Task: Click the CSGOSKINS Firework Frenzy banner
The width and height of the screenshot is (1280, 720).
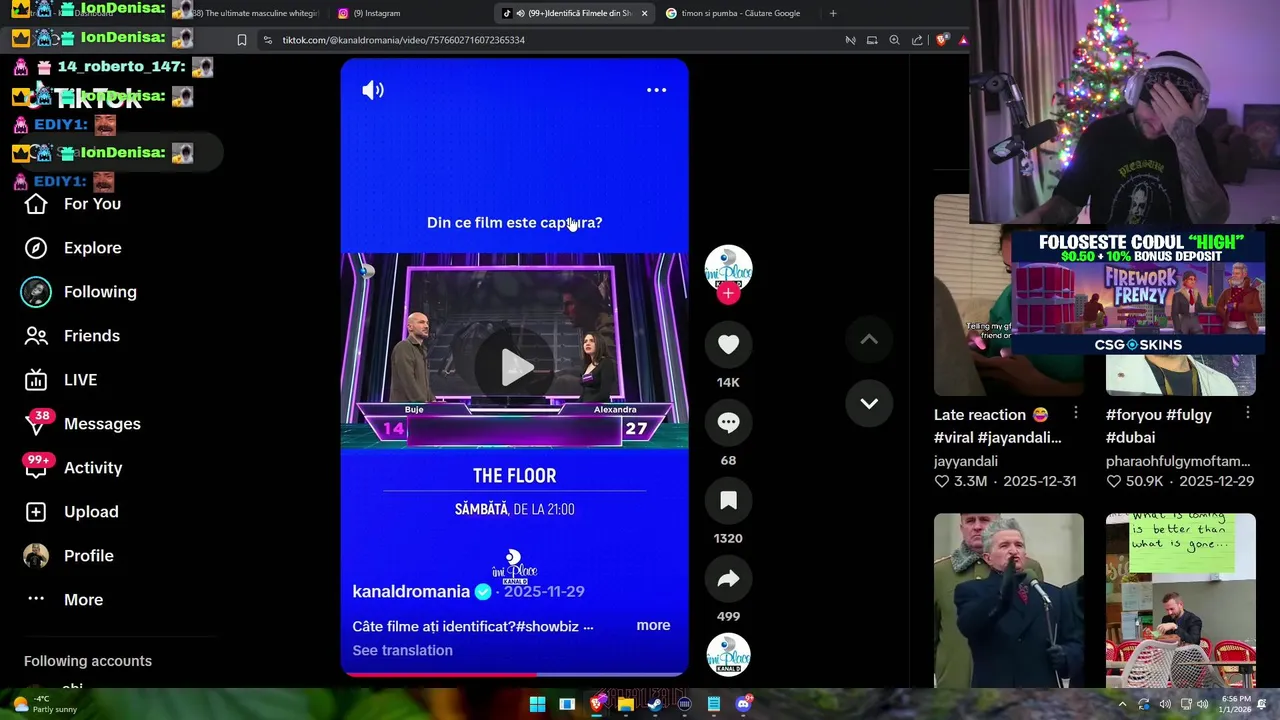Action: (x=1138, y=293)
